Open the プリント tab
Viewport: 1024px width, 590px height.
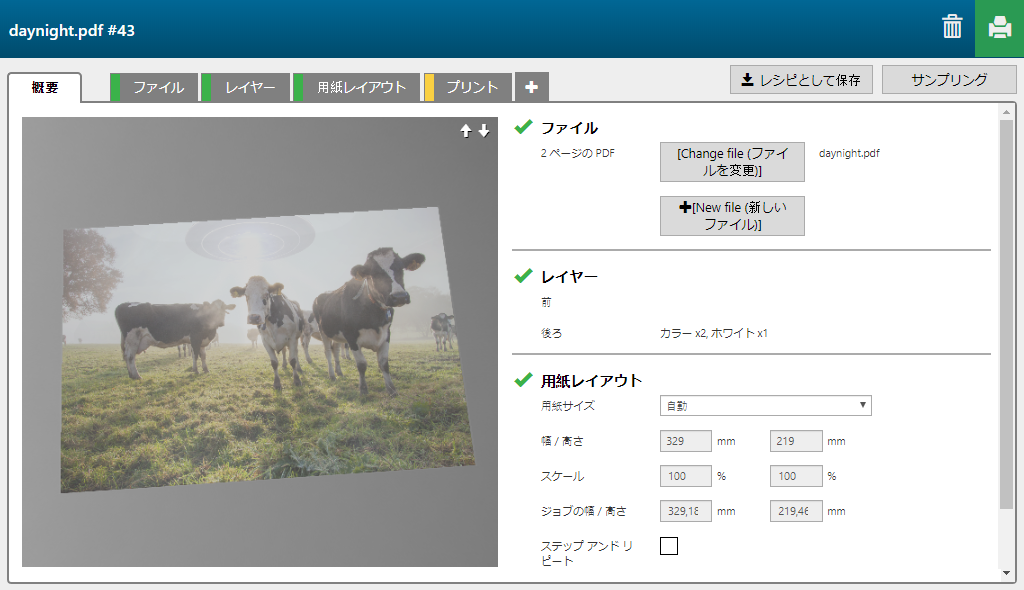click(x=468, y=88)
